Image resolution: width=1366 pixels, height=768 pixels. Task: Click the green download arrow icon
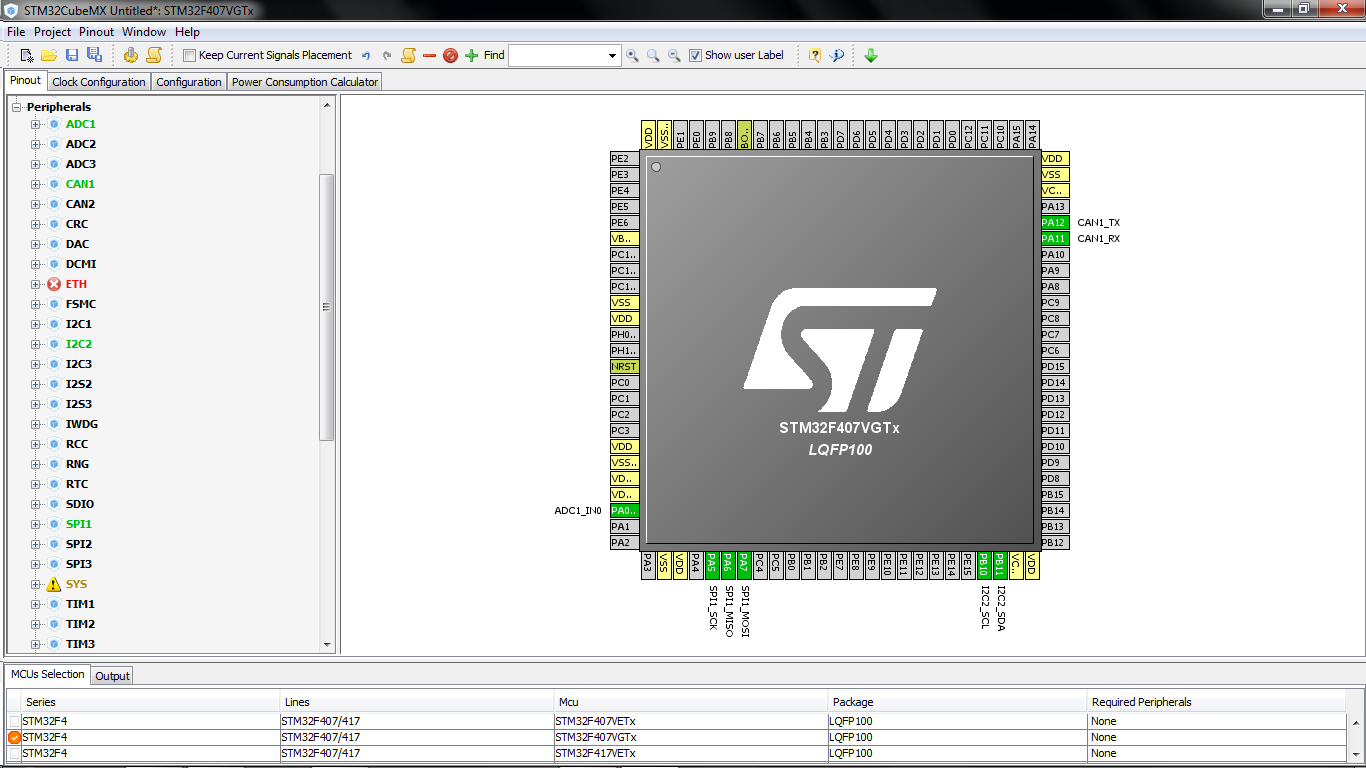pyautogui.click(x=870, y=55)
